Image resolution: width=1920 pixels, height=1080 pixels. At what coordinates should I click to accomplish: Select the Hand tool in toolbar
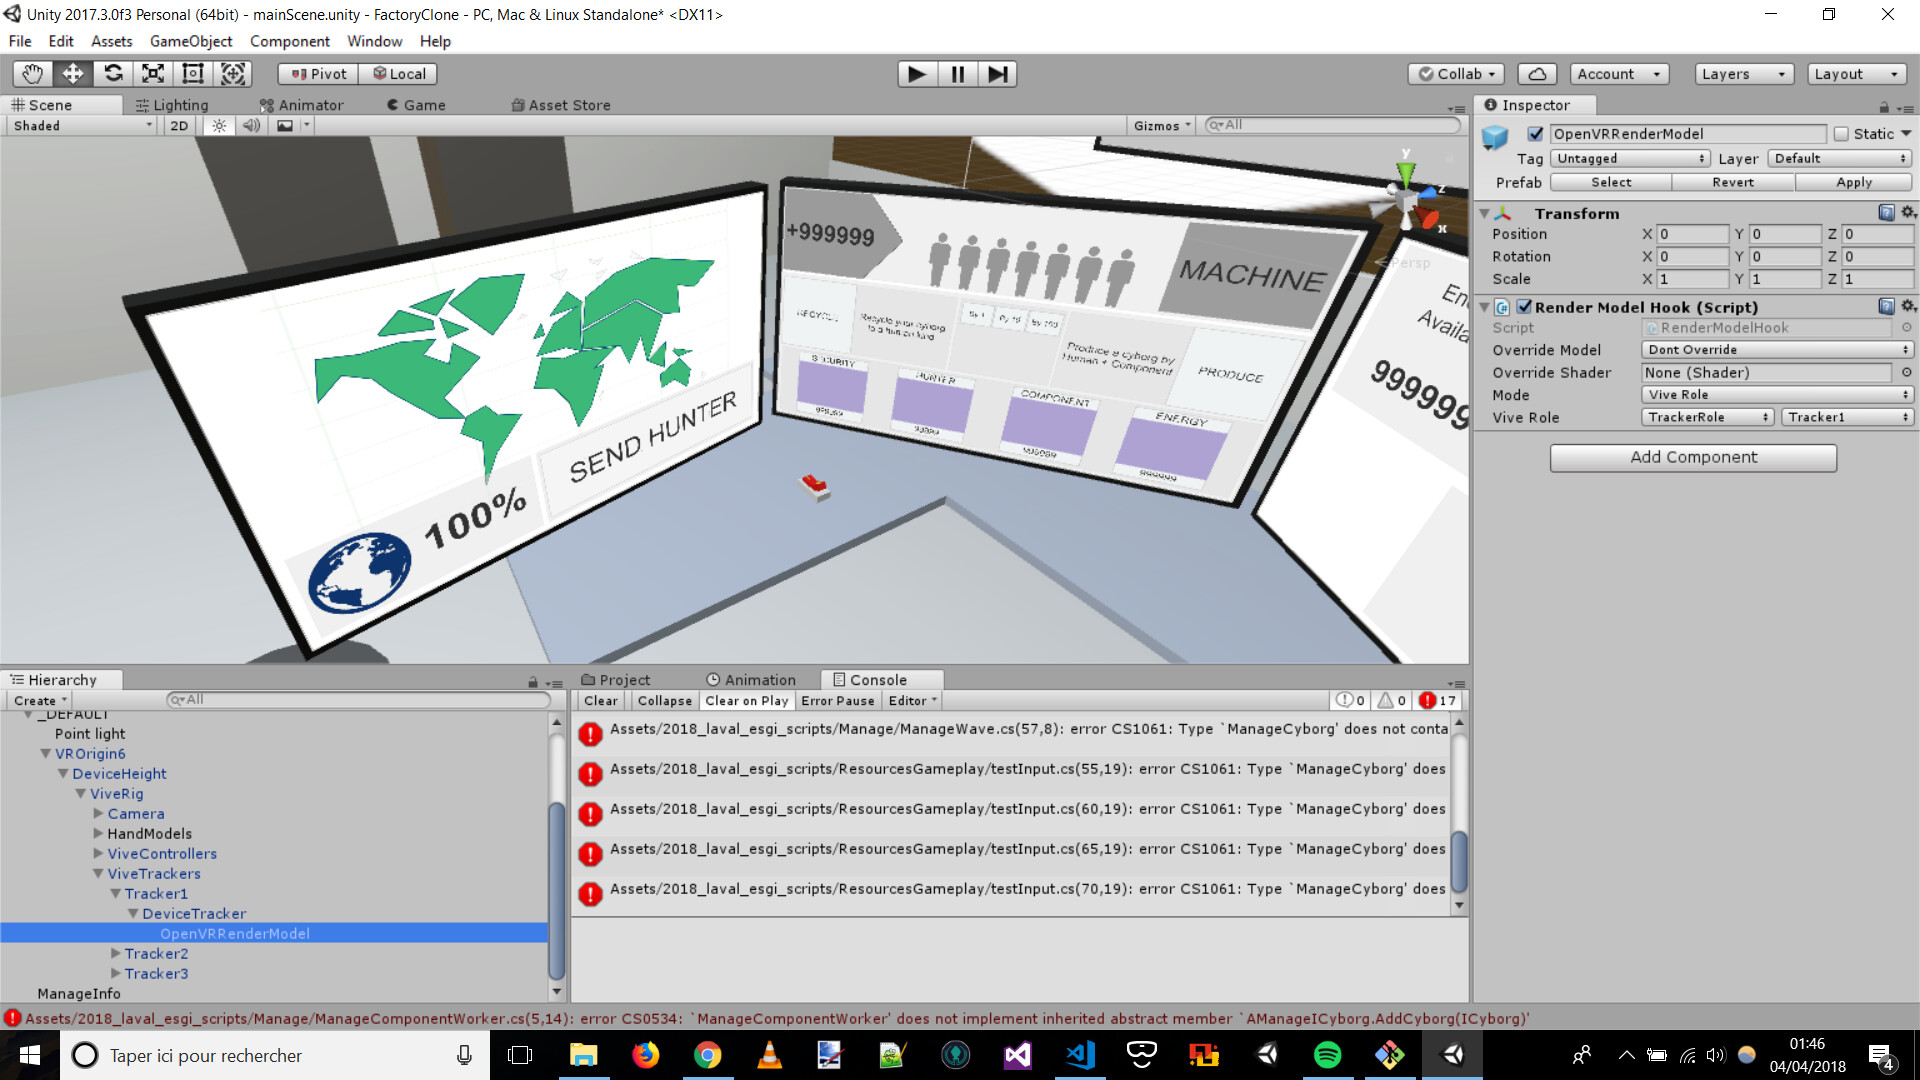pos(32,73)
